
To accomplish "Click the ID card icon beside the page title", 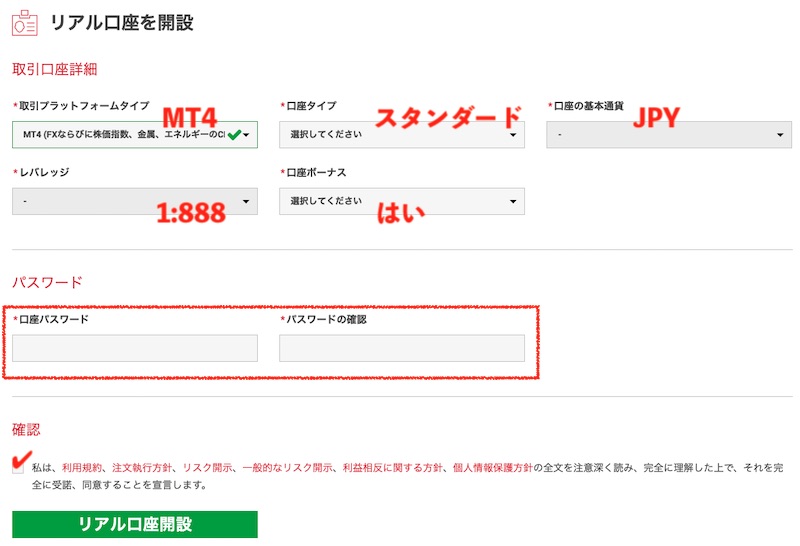I will click(x=24, y=23).
